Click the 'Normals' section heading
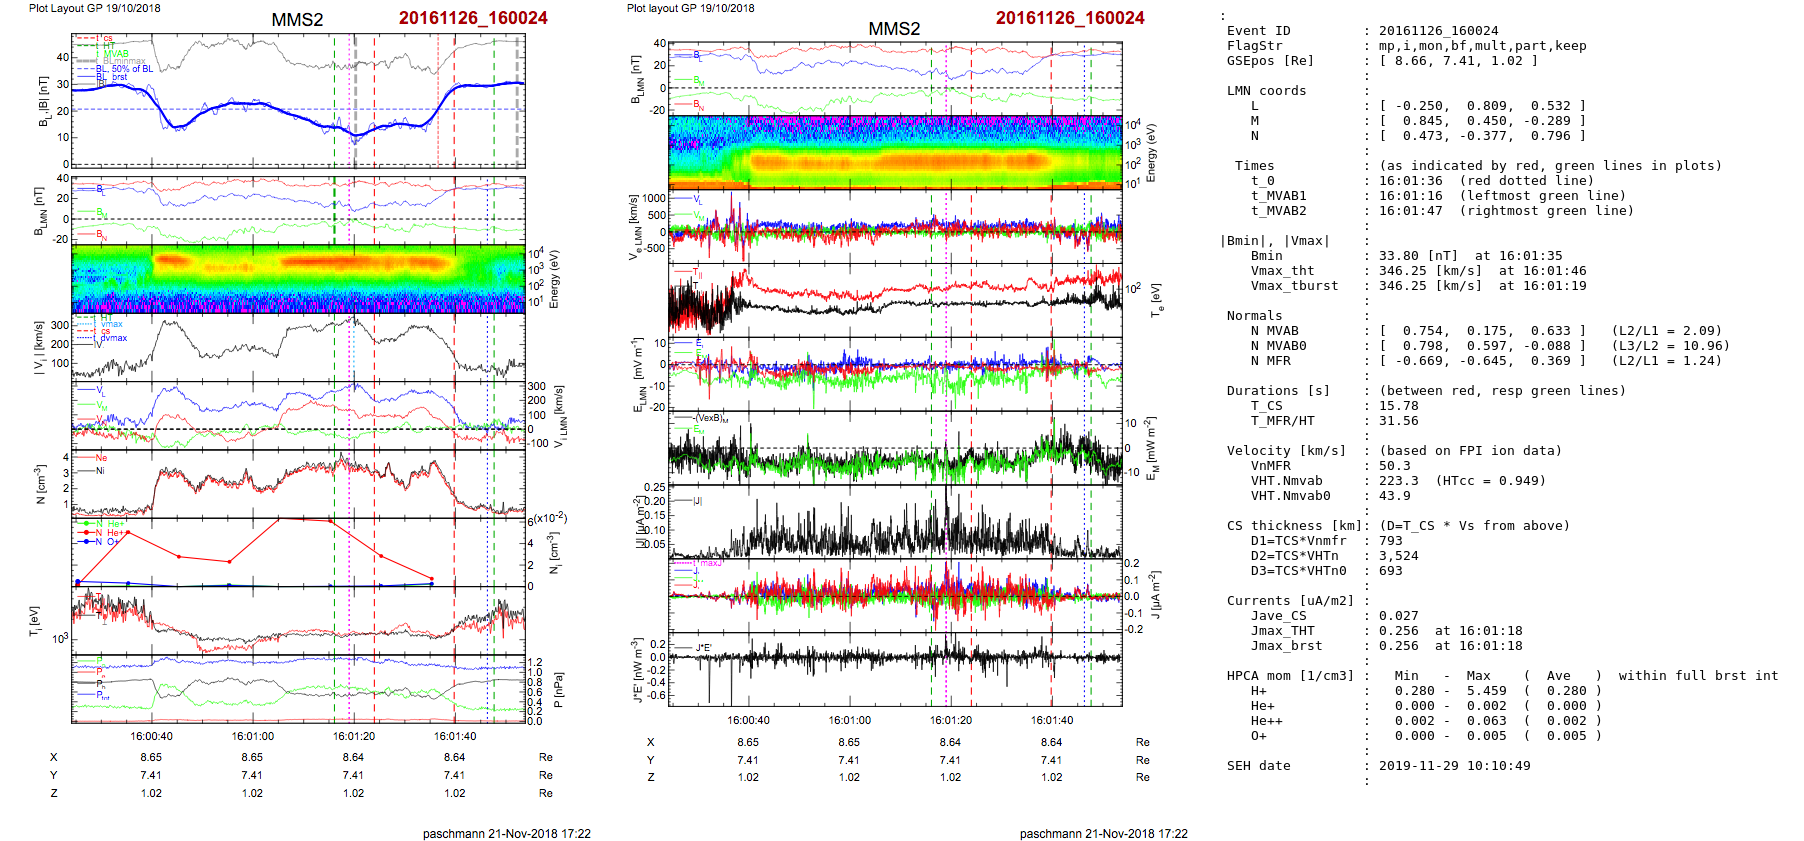This screenshot has width=1804, height=841. [1255, 316]
